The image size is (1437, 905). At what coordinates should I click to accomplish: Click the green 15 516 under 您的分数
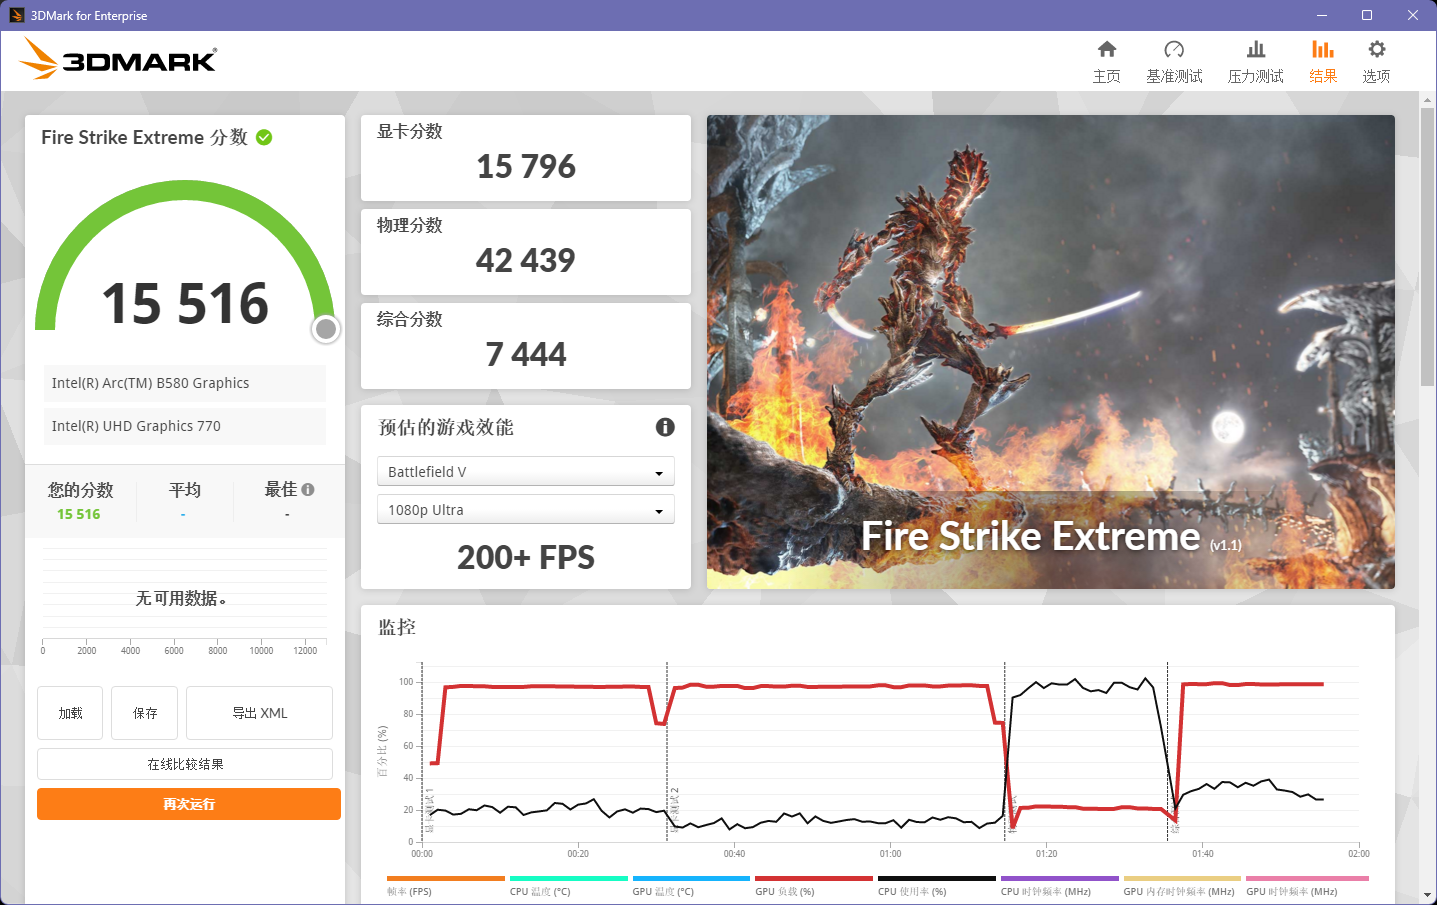coord(79,514)
